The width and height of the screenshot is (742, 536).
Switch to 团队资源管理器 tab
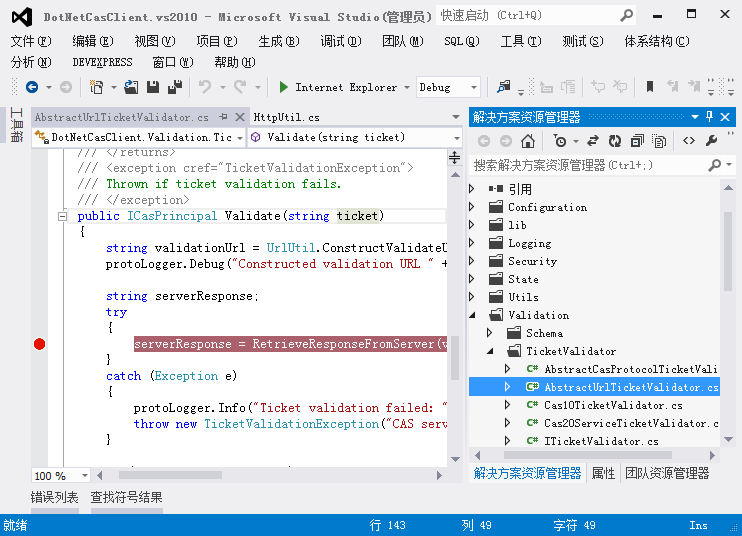667,473
